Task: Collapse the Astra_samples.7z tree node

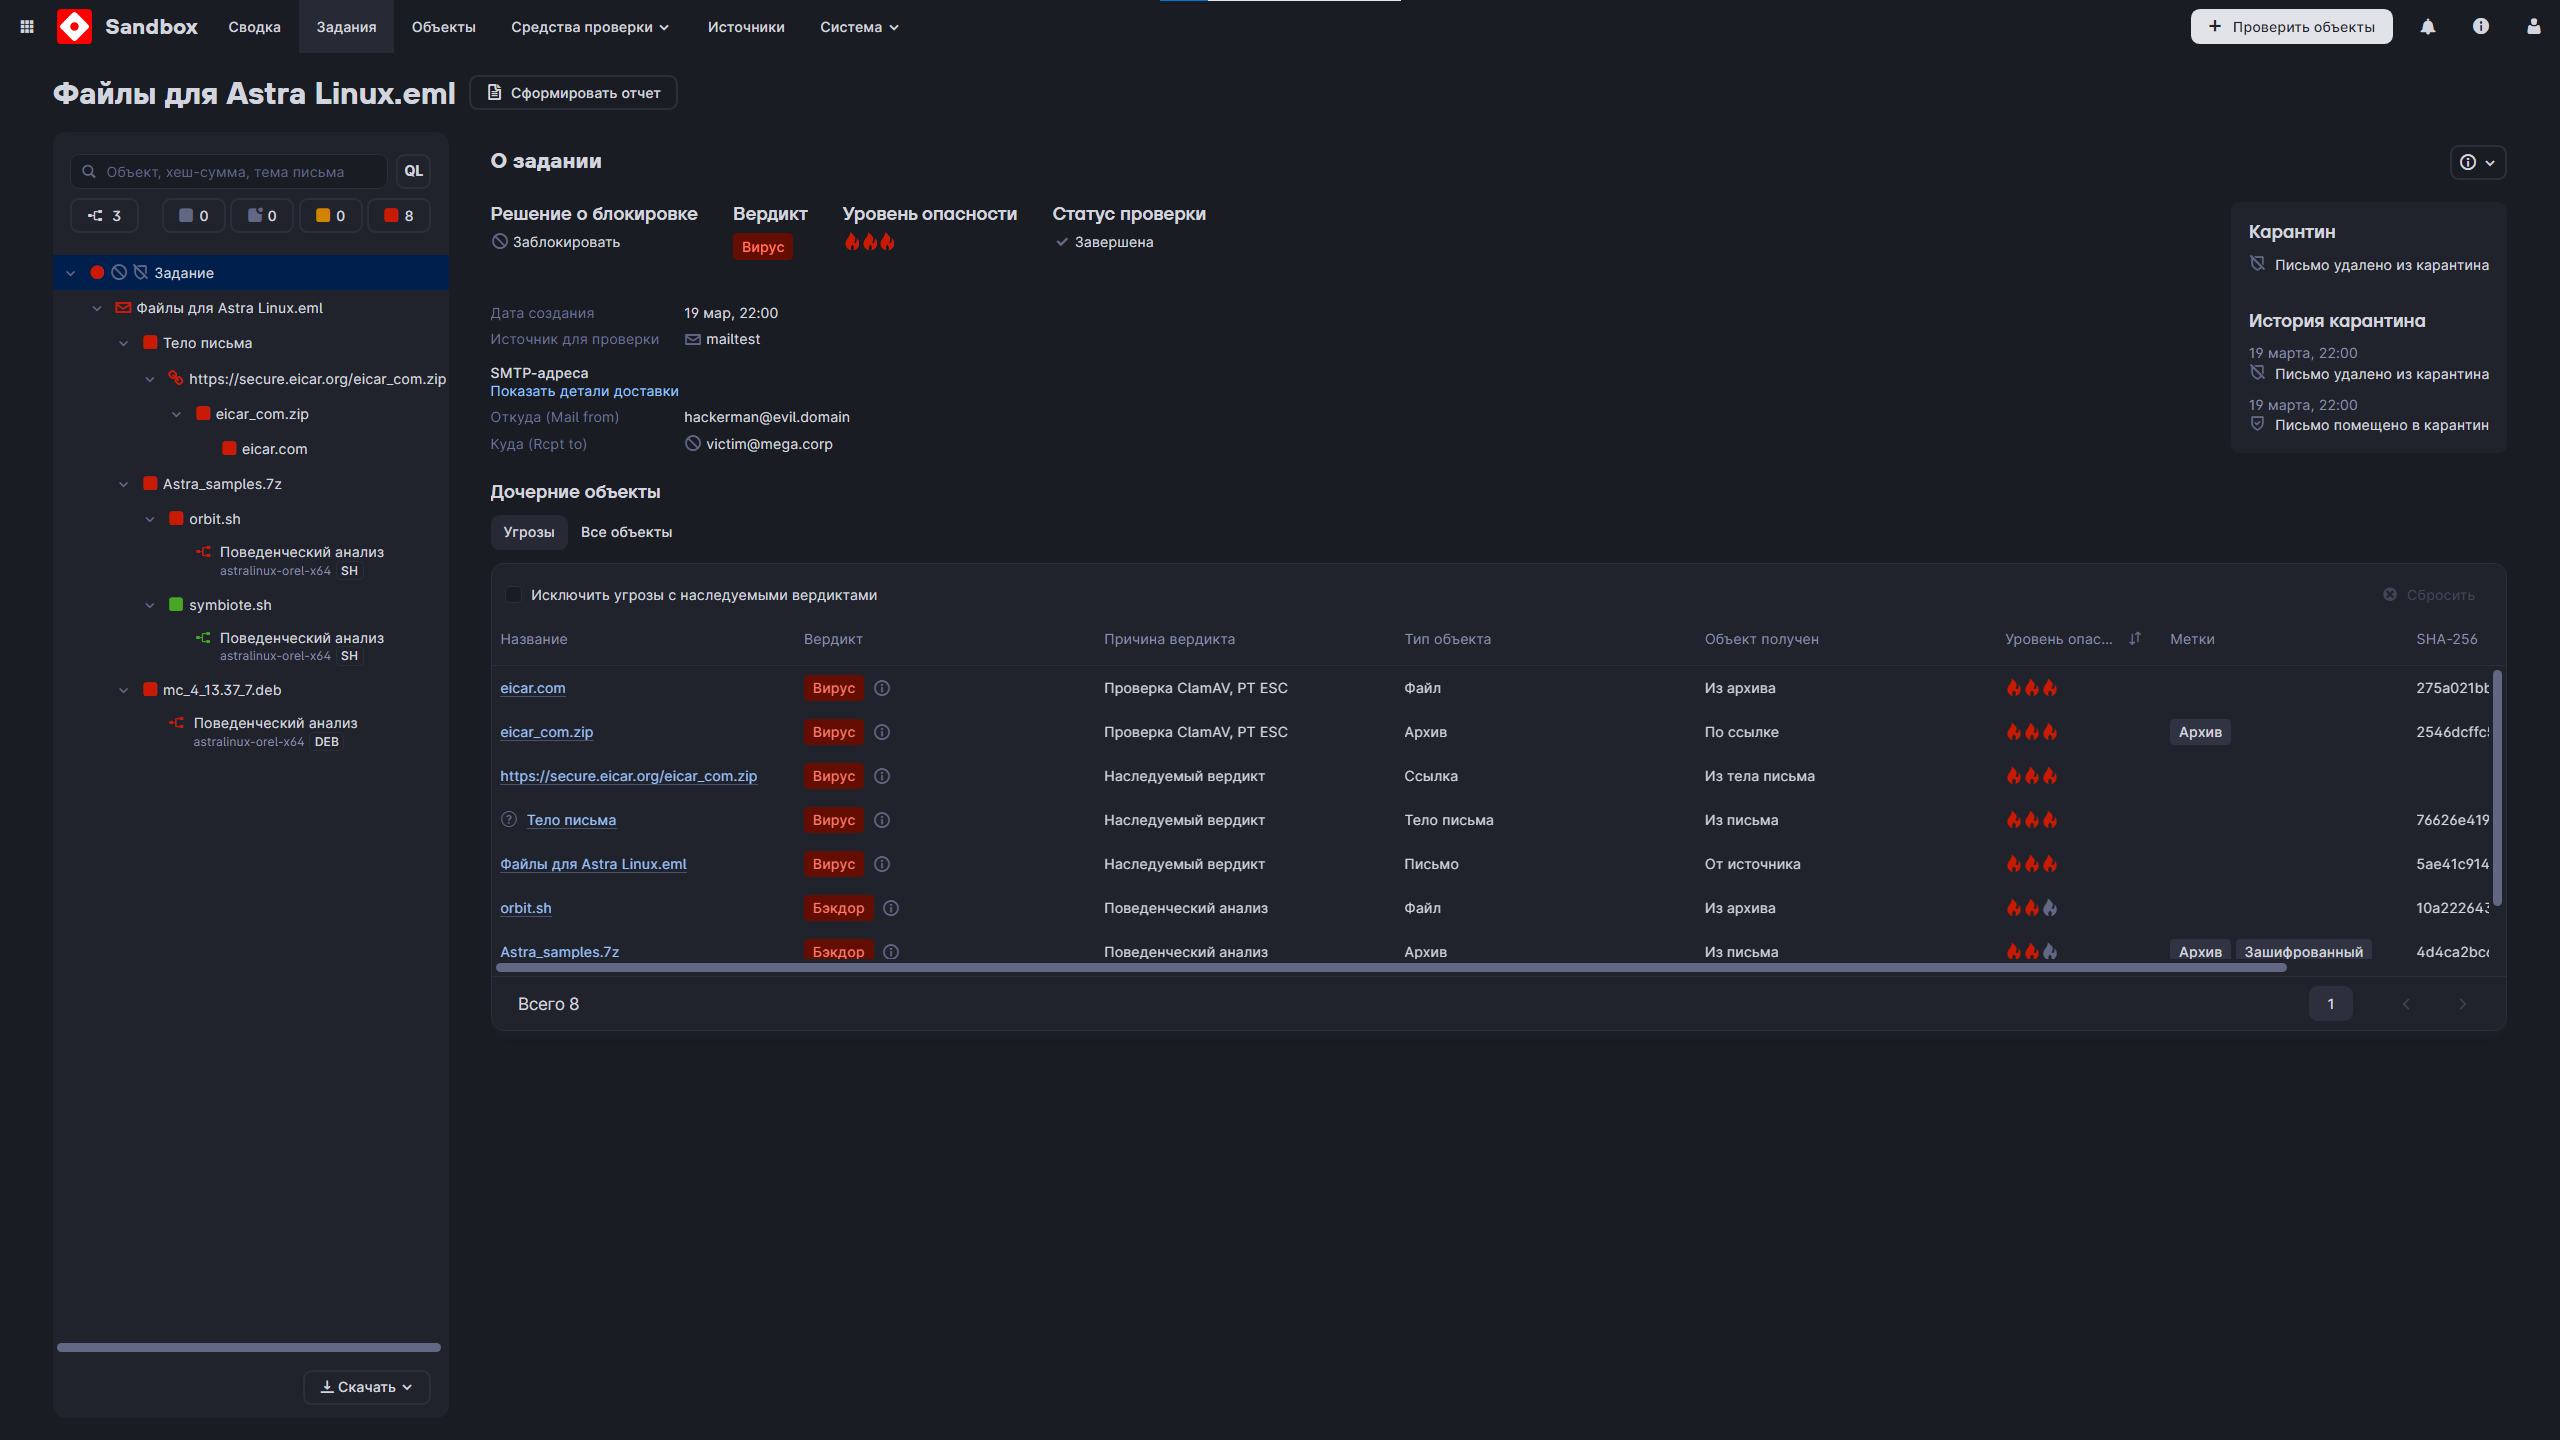Action: [x=123, y=484]
